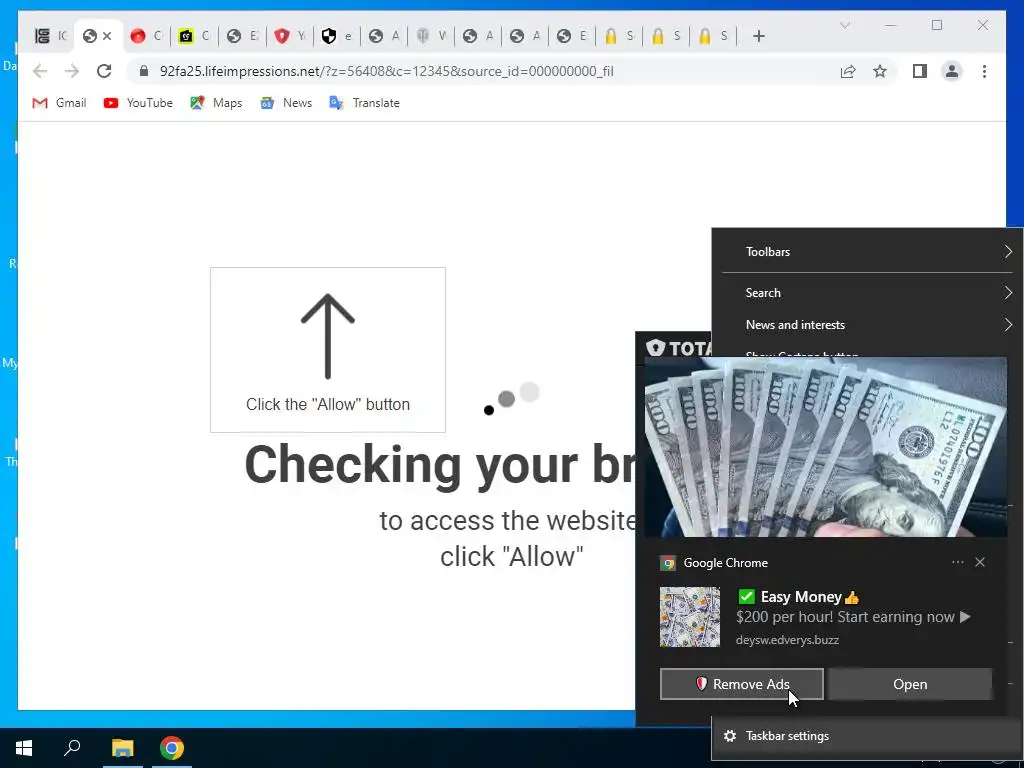
Task: Switch to the gray tank icon tab
Action: point(430,36)
